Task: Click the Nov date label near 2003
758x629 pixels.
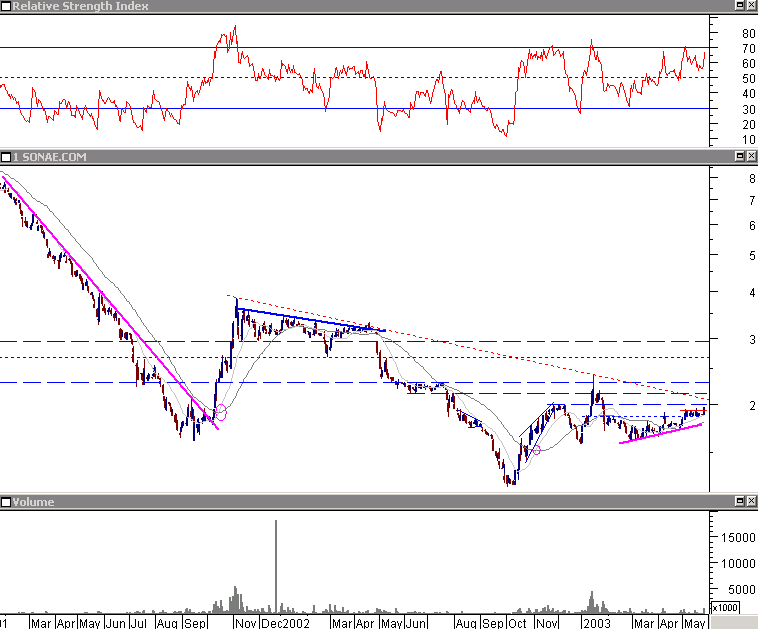Action: point(547,623)
